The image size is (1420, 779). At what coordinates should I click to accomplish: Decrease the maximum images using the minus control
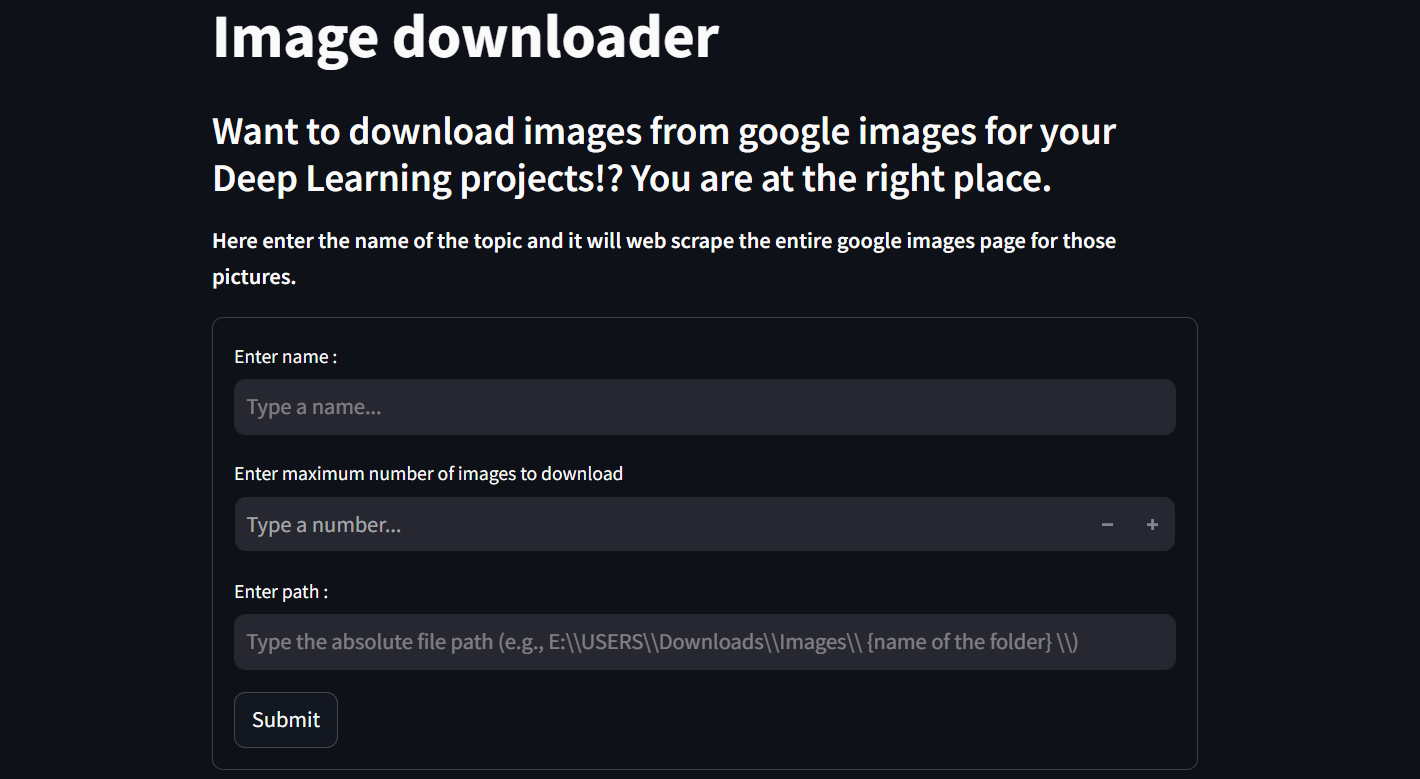click(1107, 524)
